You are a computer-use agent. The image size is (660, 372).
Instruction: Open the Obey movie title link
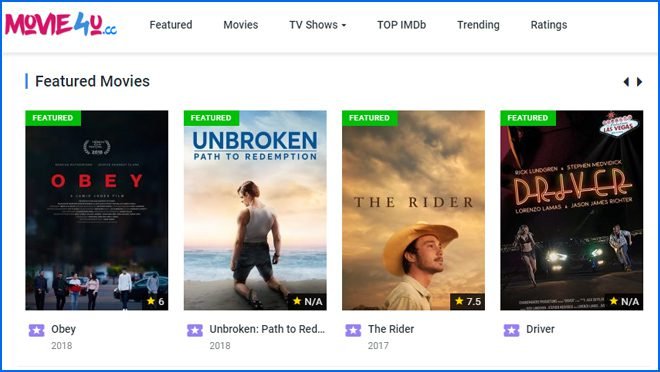tap(64, 329)
